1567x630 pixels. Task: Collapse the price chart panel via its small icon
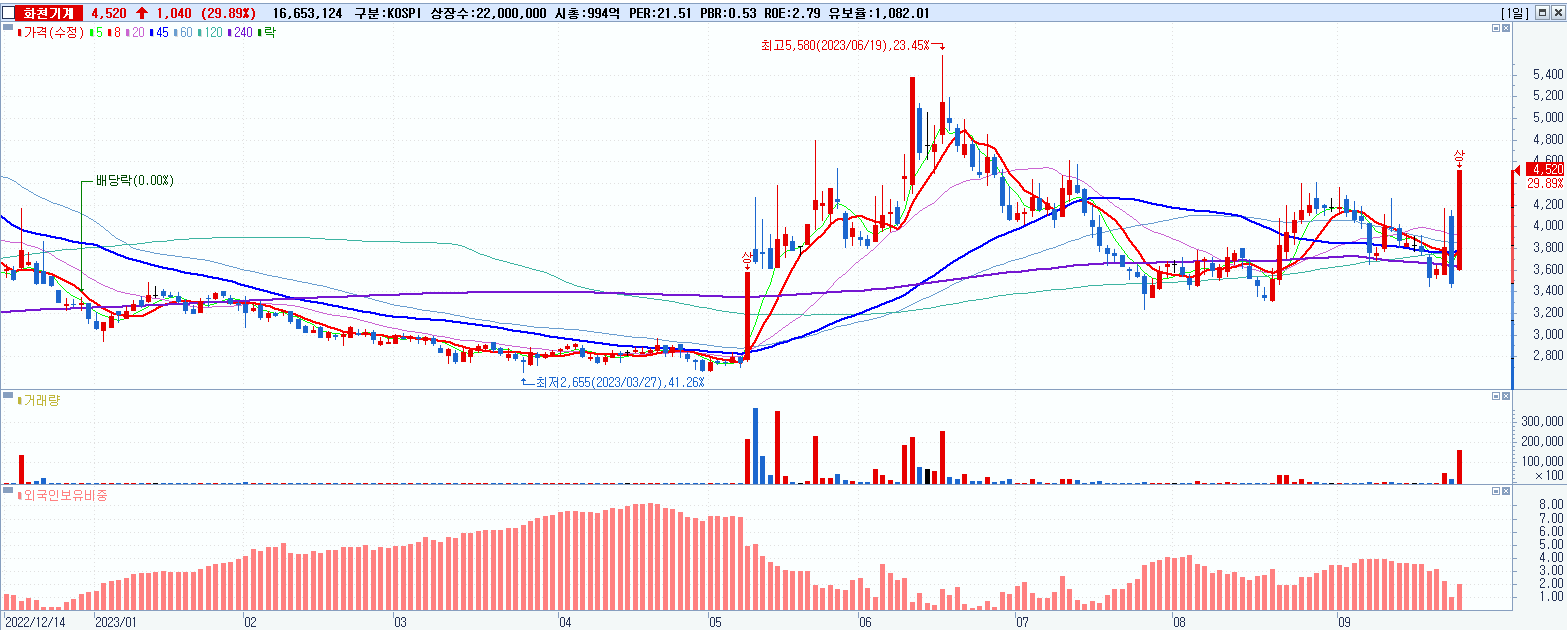(1496, 30)
